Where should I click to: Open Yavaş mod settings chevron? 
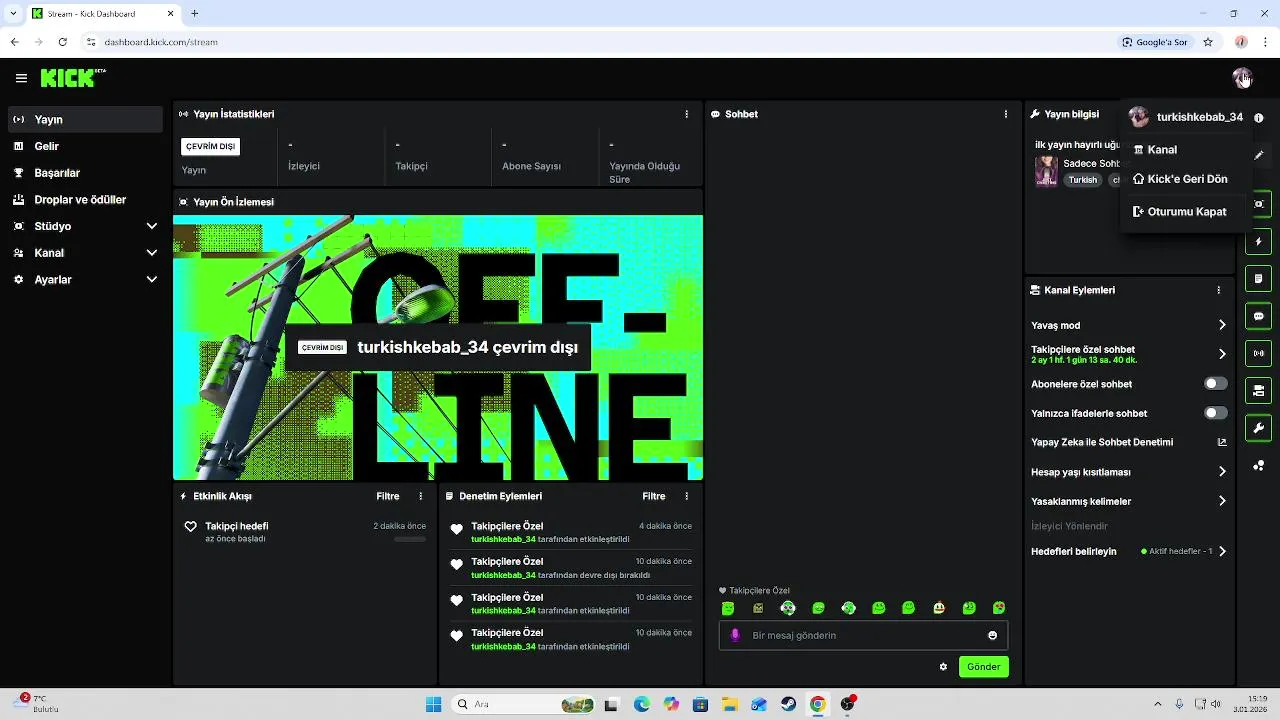click(1222, 325)
